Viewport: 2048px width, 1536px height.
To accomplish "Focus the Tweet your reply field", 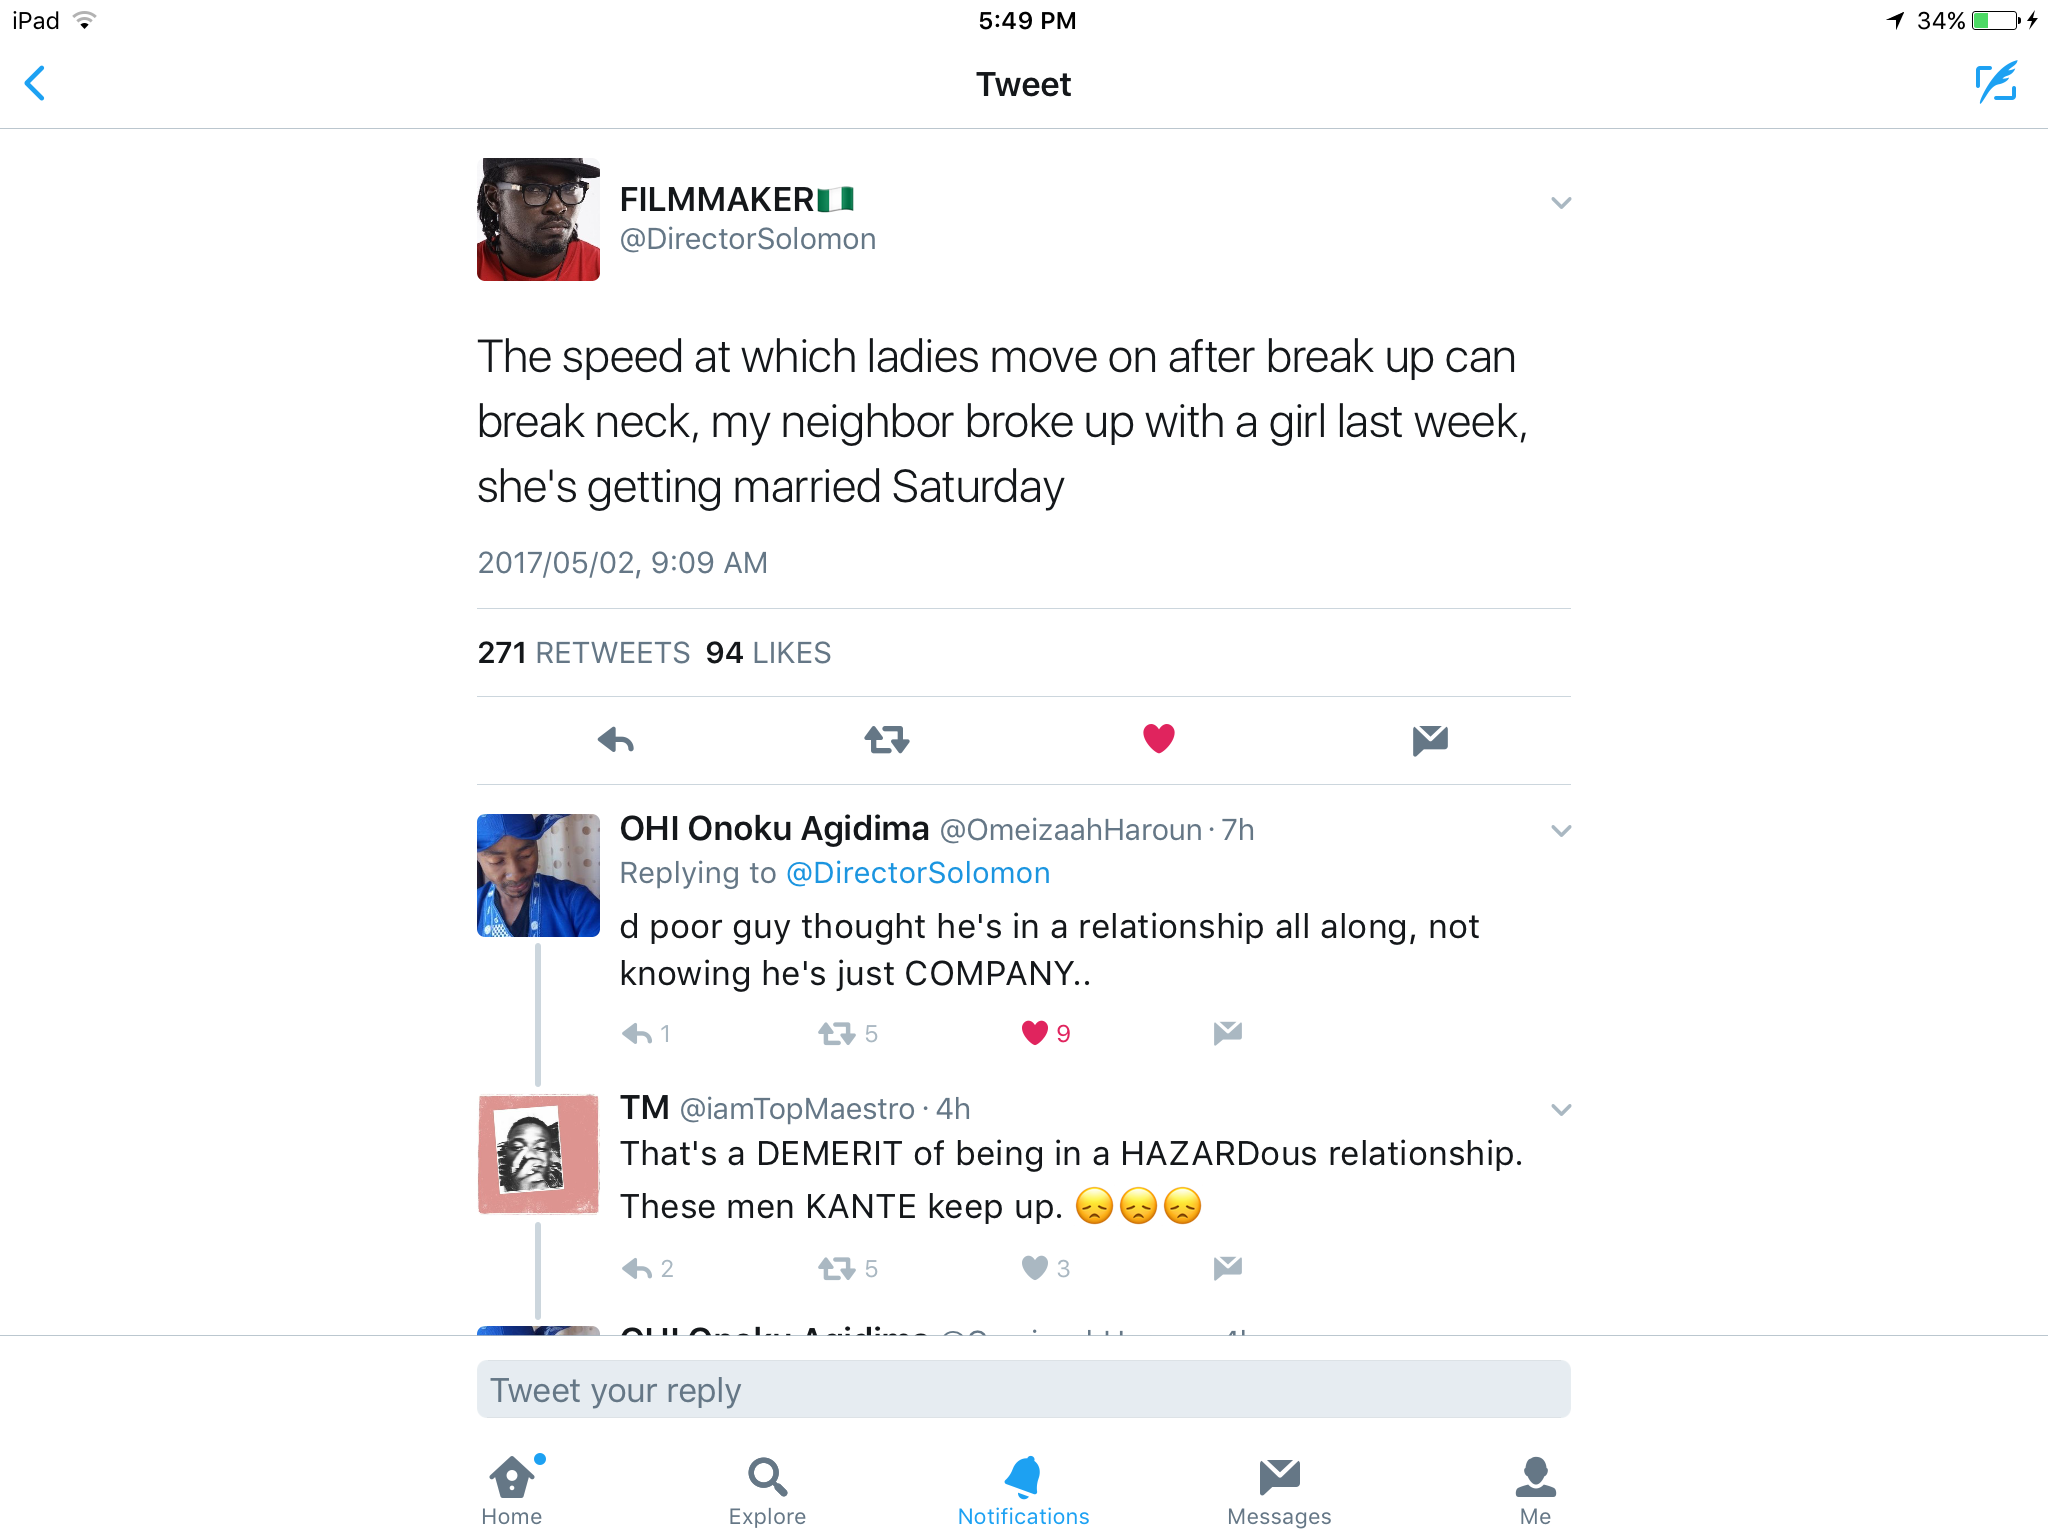I will click(x=1023, y=1389).
